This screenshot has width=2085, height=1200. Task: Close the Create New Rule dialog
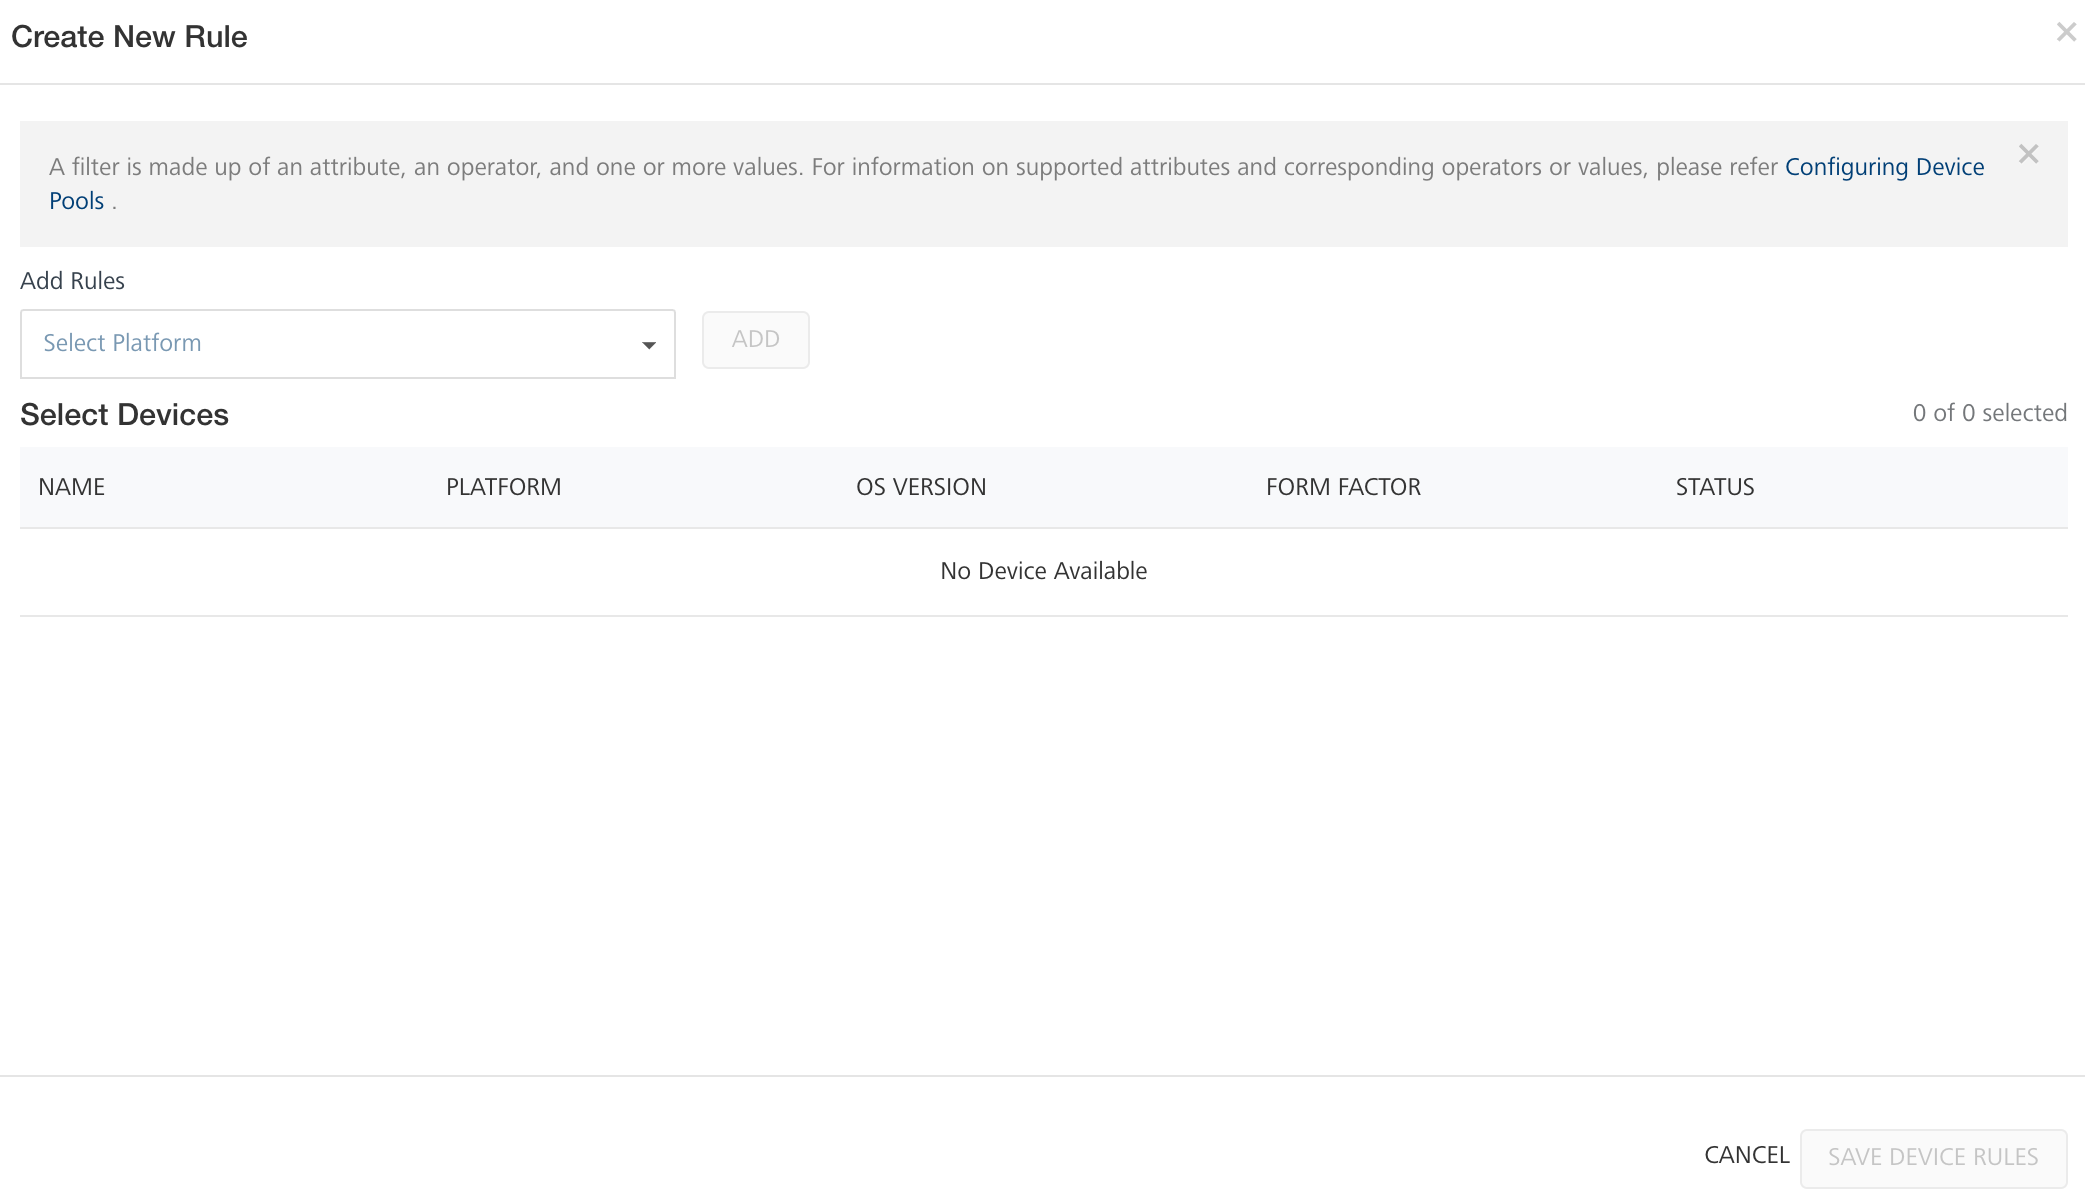point(2066,33)
